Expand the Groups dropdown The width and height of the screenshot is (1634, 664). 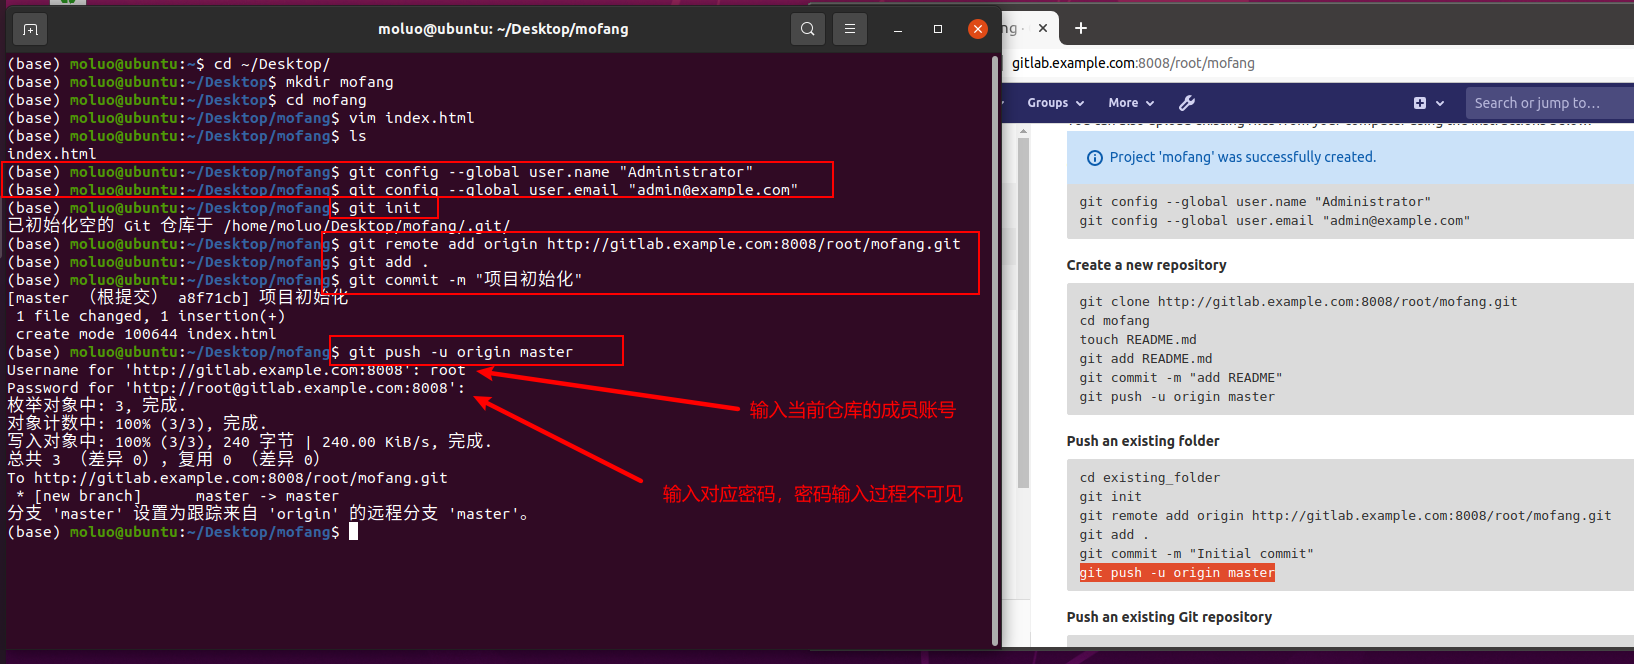pyautogui.click(x=1055, y=103)
